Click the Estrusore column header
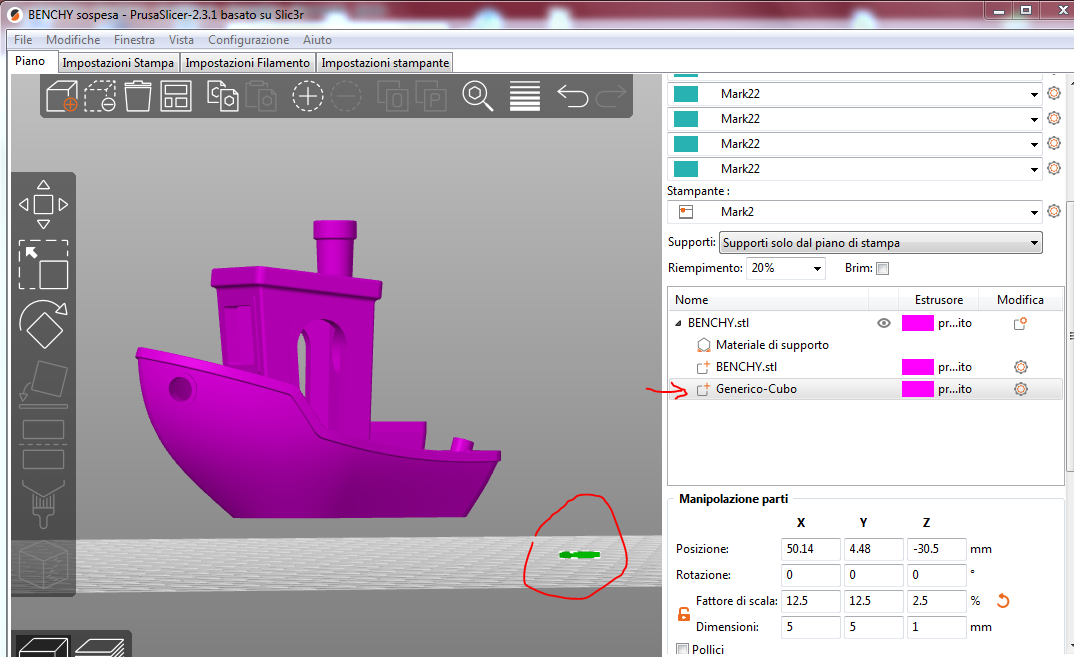The width and height of the screenshot is (1074, 657). tap(938, 299)
